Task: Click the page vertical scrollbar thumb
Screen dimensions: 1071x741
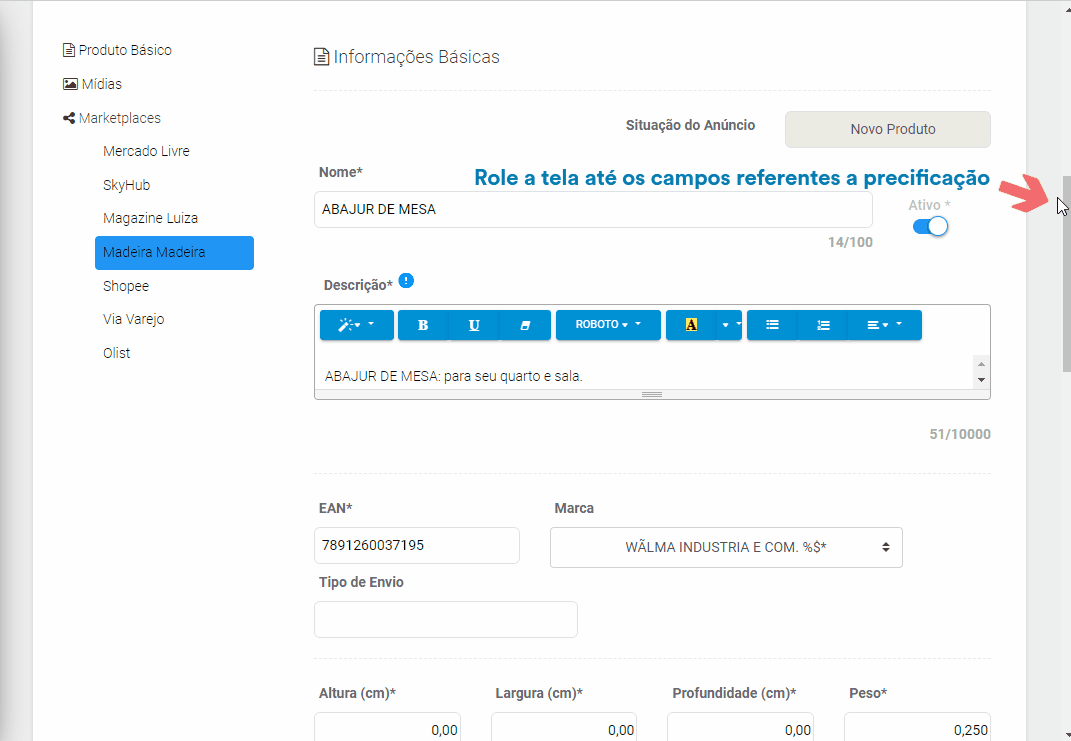Action: click(x=1066, y=273)
